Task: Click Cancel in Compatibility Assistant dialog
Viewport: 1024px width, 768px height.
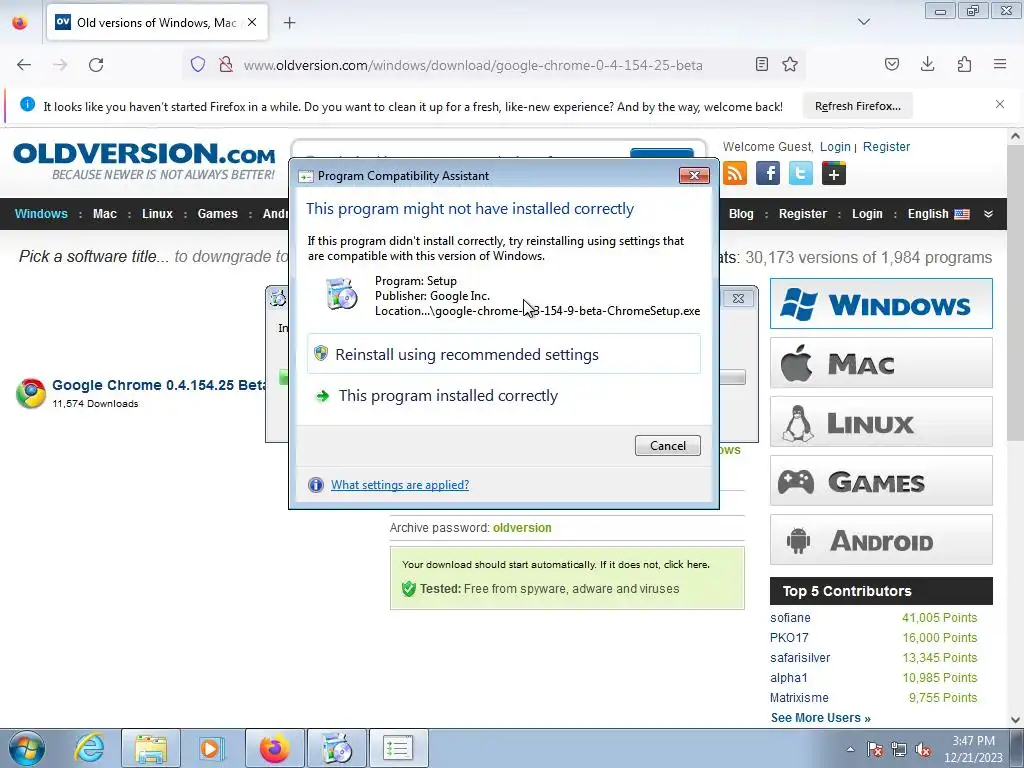Action: 667,445
